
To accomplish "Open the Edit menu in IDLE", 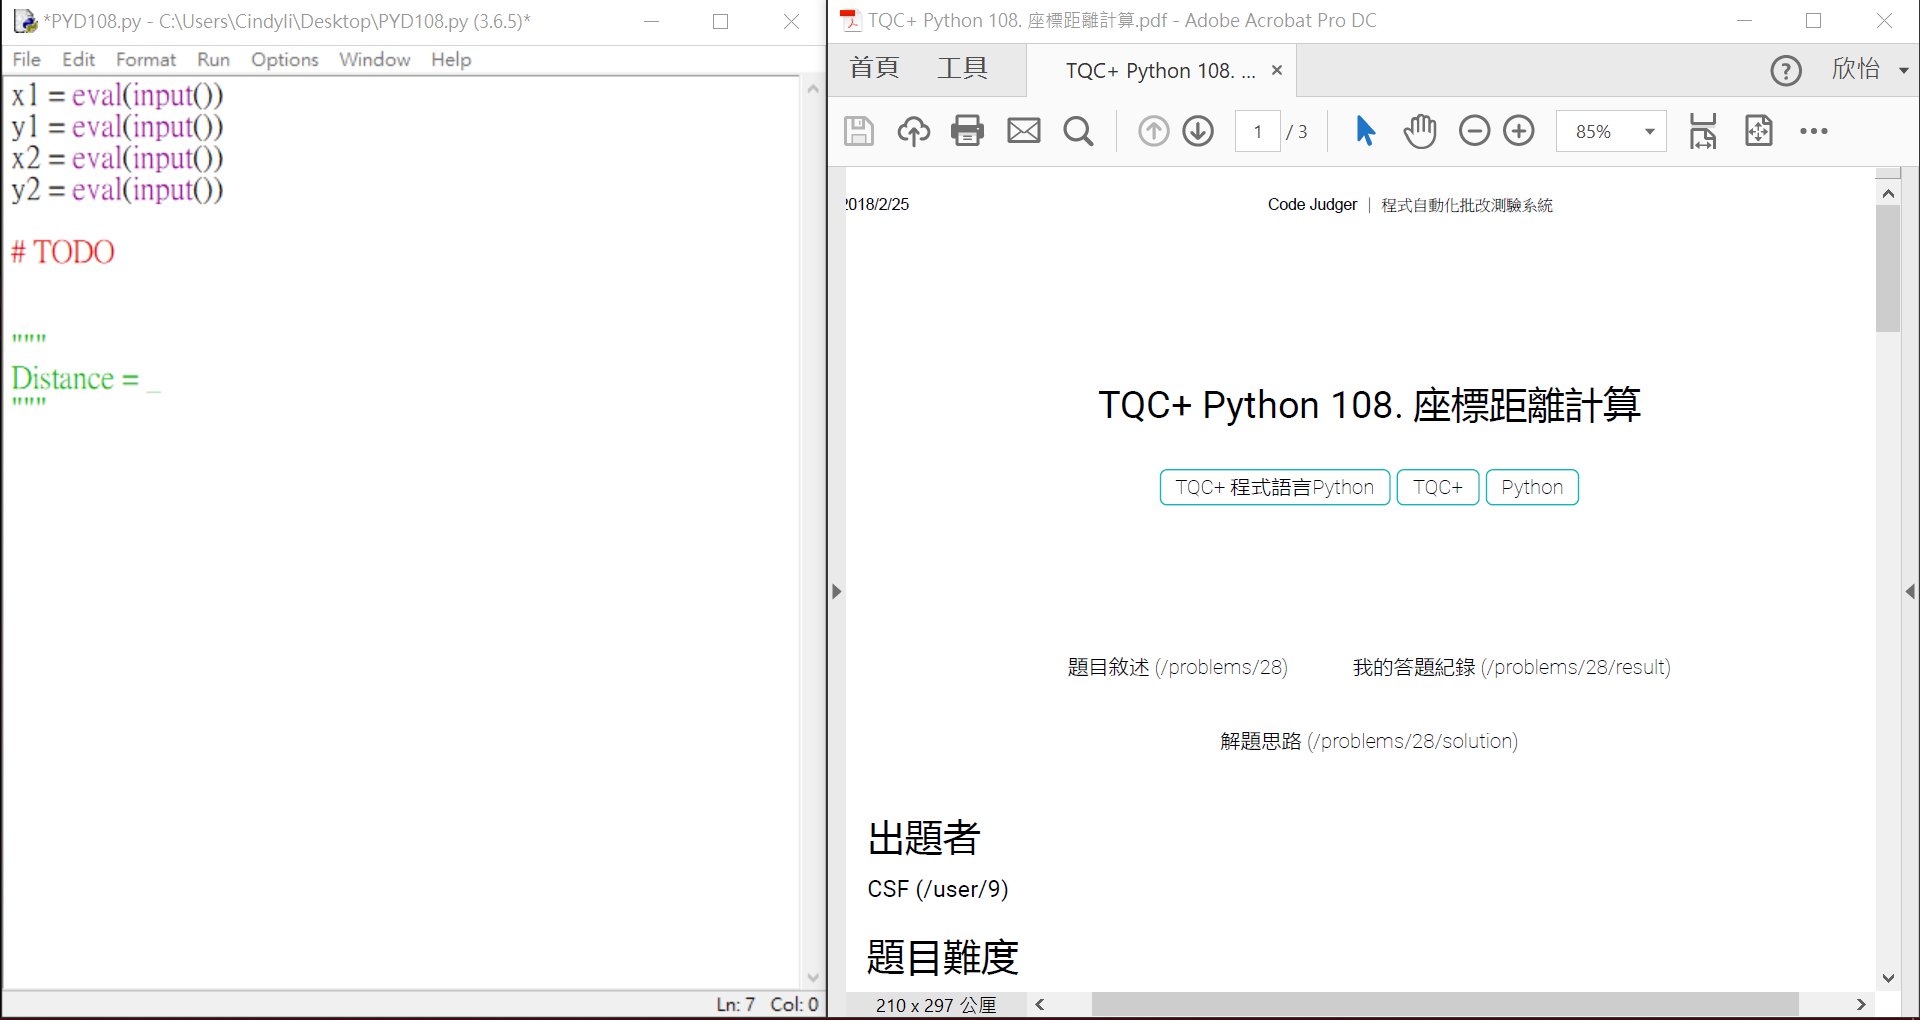I will [78, 60].
